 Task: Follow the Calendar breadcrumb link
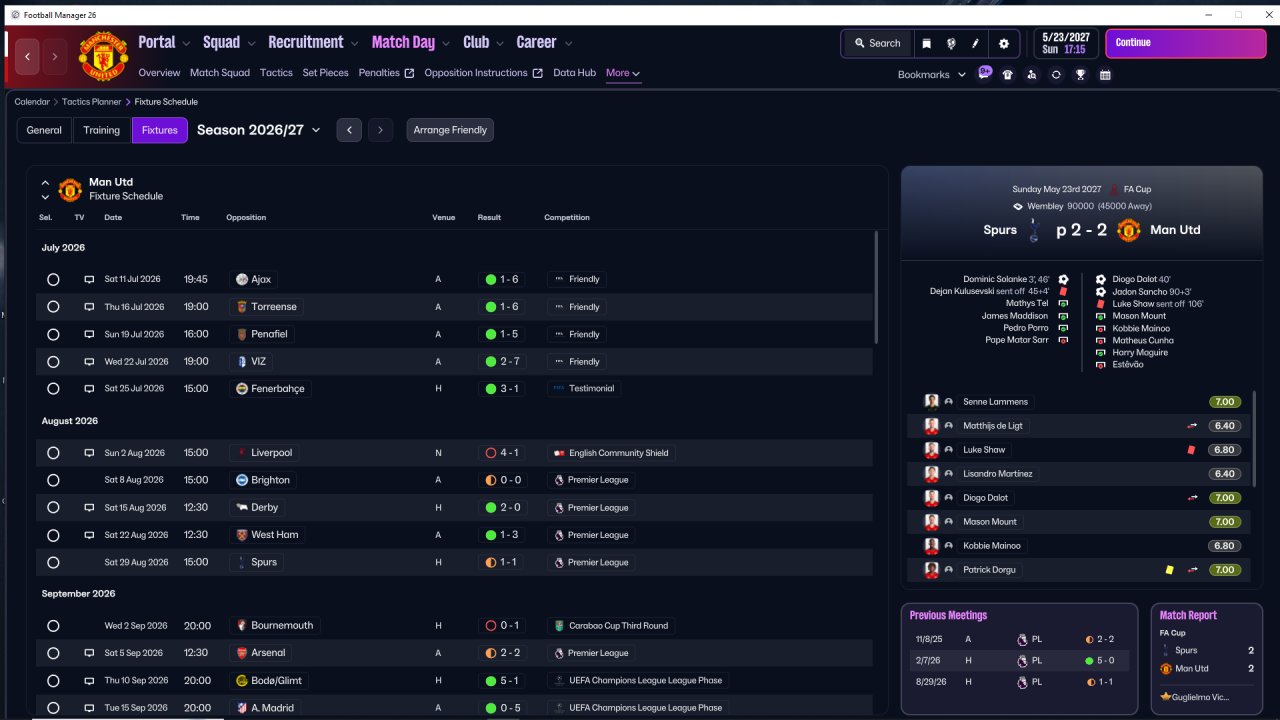tap(32, 102)
